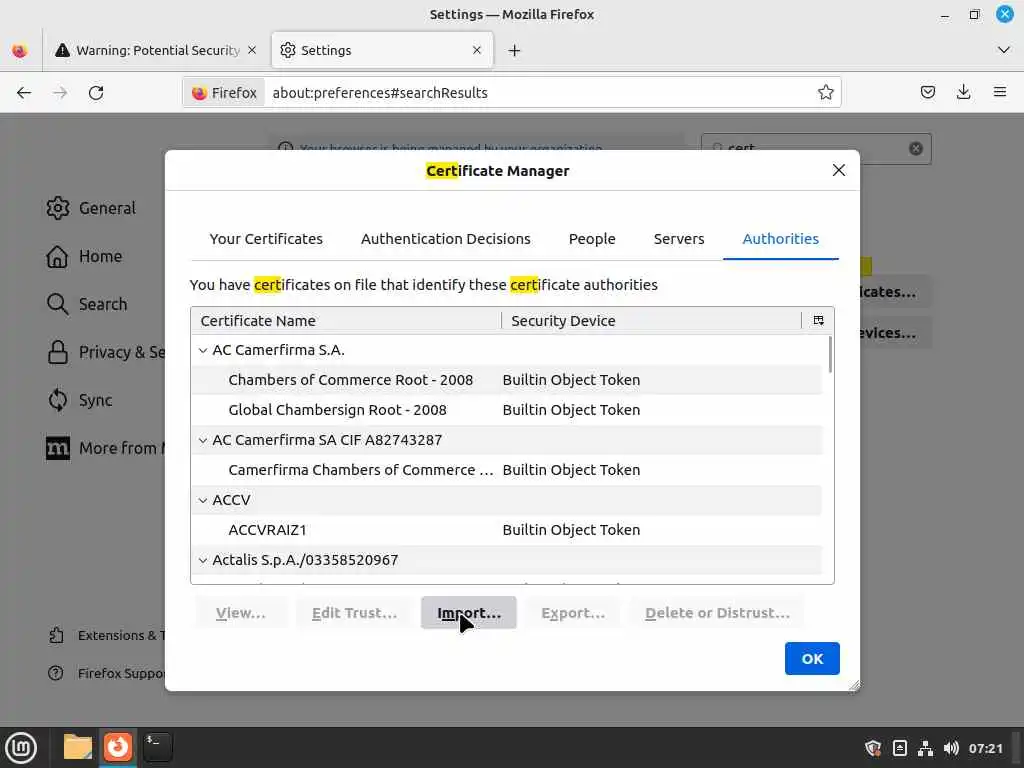Launch the file manager from taskbar
The height and width of the screenshot is (768, 1024).
point(77,747)
